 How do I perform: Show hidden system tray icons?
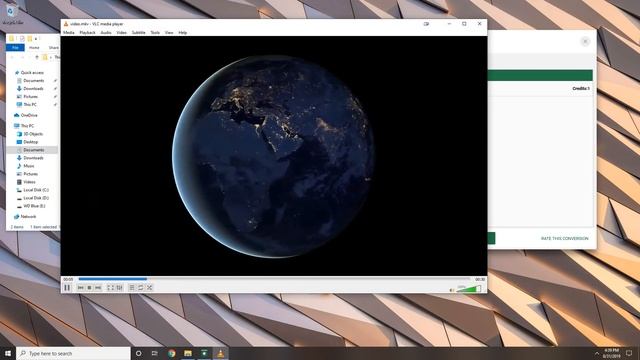[597, 353]
